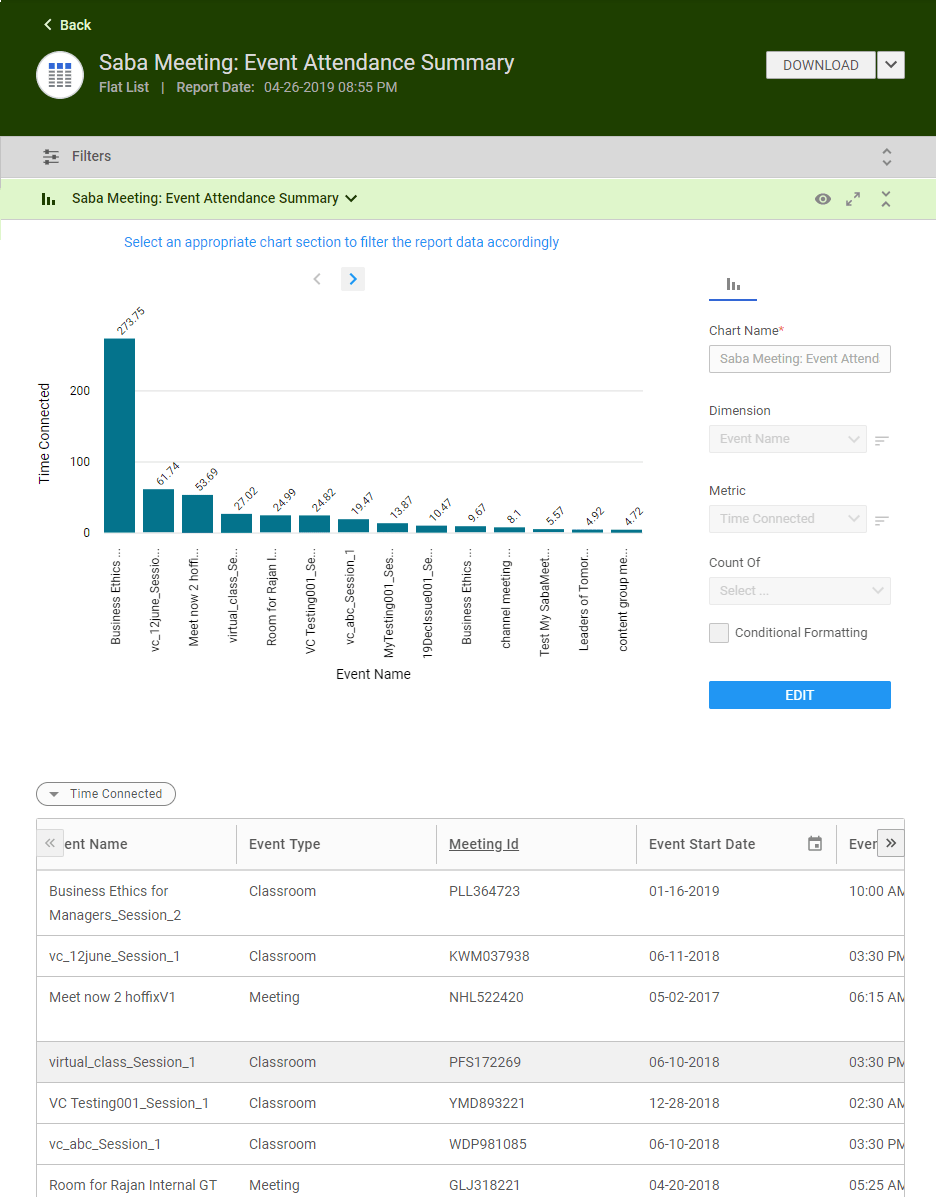Click the EDIT button
936x1197 pixels.
799,695
